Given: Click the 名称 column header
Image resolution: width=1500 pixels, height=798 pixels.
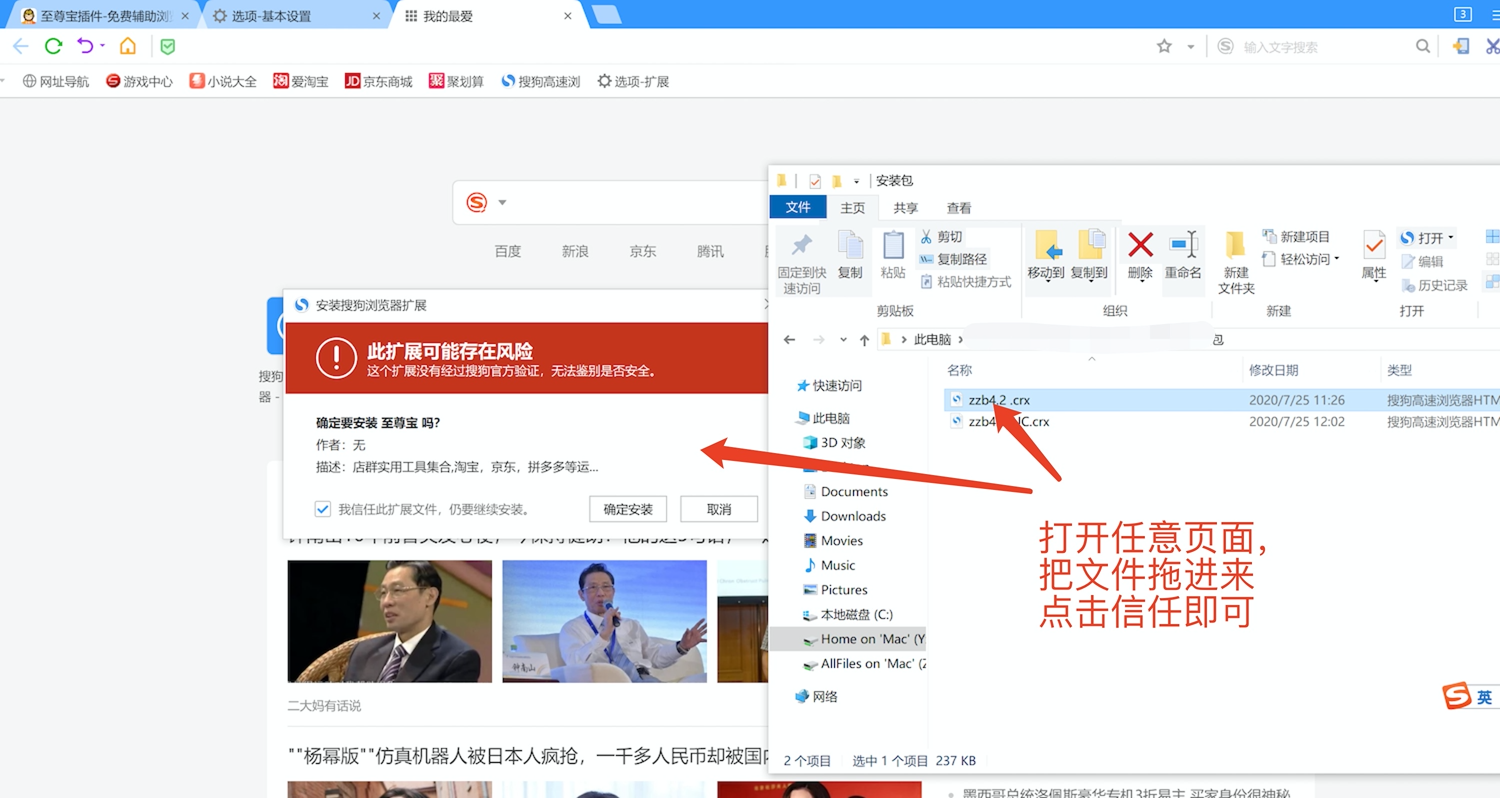Looking at the screenshot, I should (x=959, y=370).
